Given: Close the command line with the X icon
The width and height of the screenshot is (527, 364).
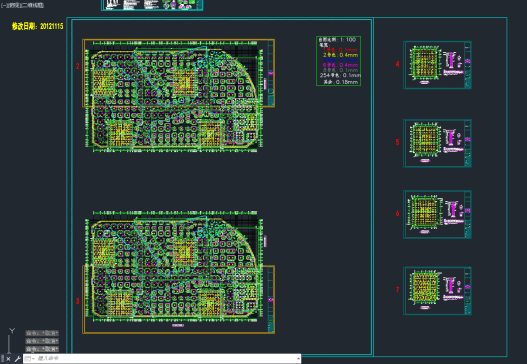Looking at the screenshot, I should (8, 359).
